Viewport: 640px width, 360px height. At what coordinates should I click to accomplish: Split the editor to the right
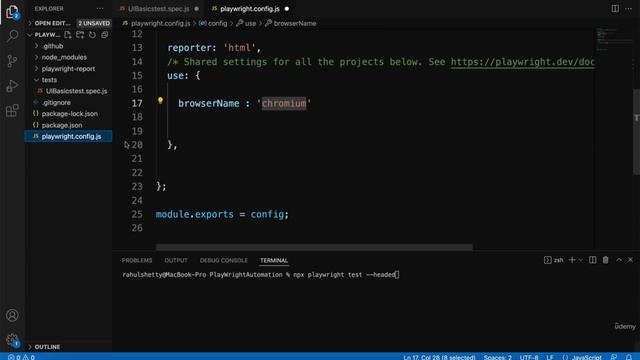(x=615, y=9)
